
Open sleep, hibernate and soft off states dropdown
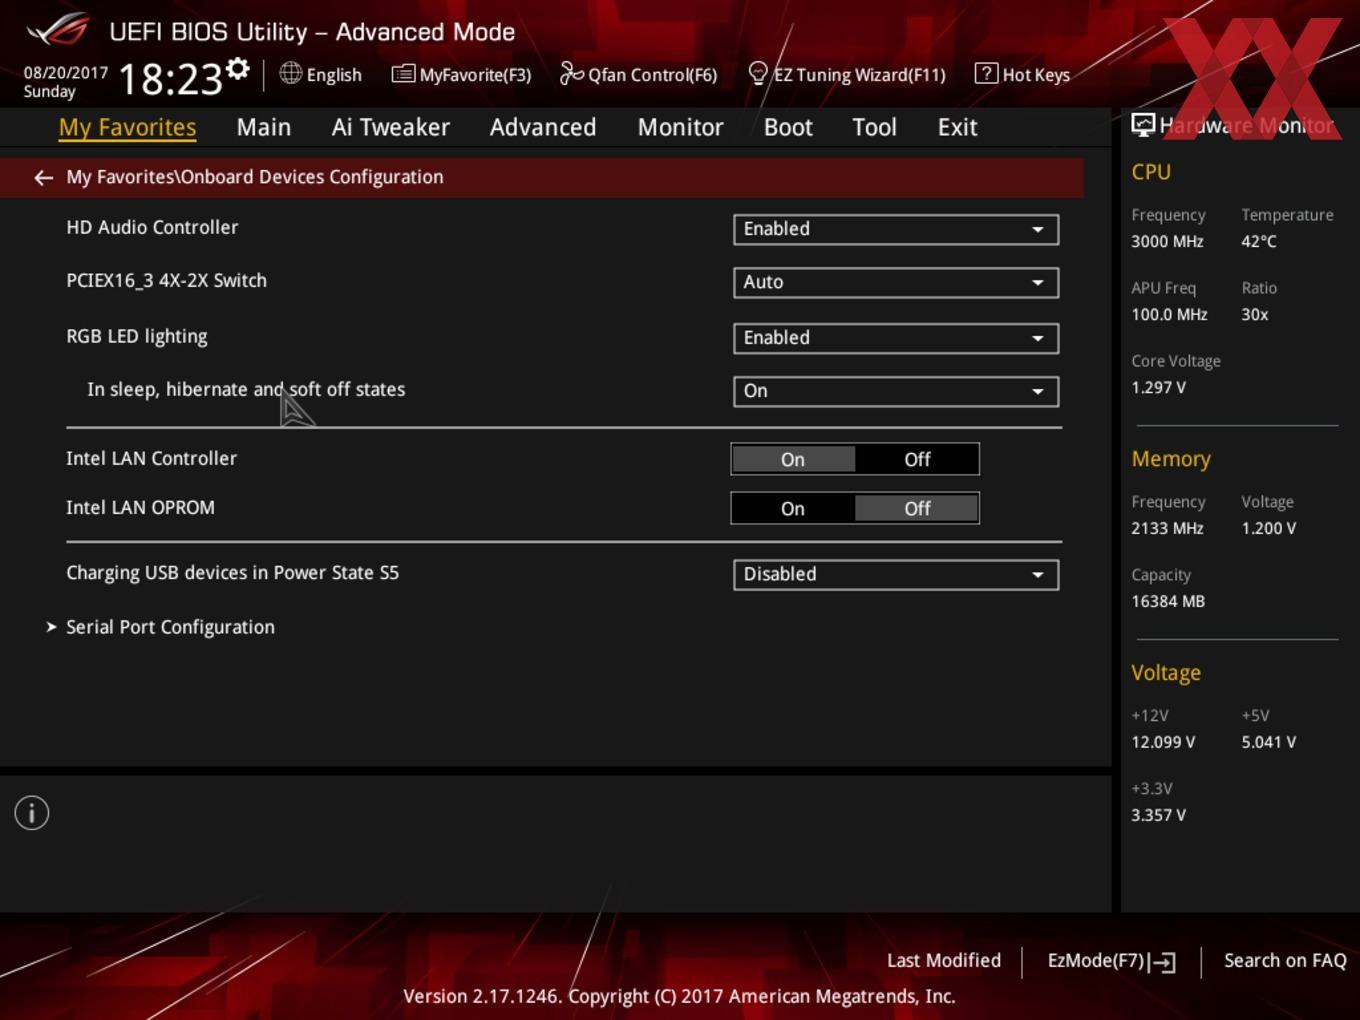895,391
